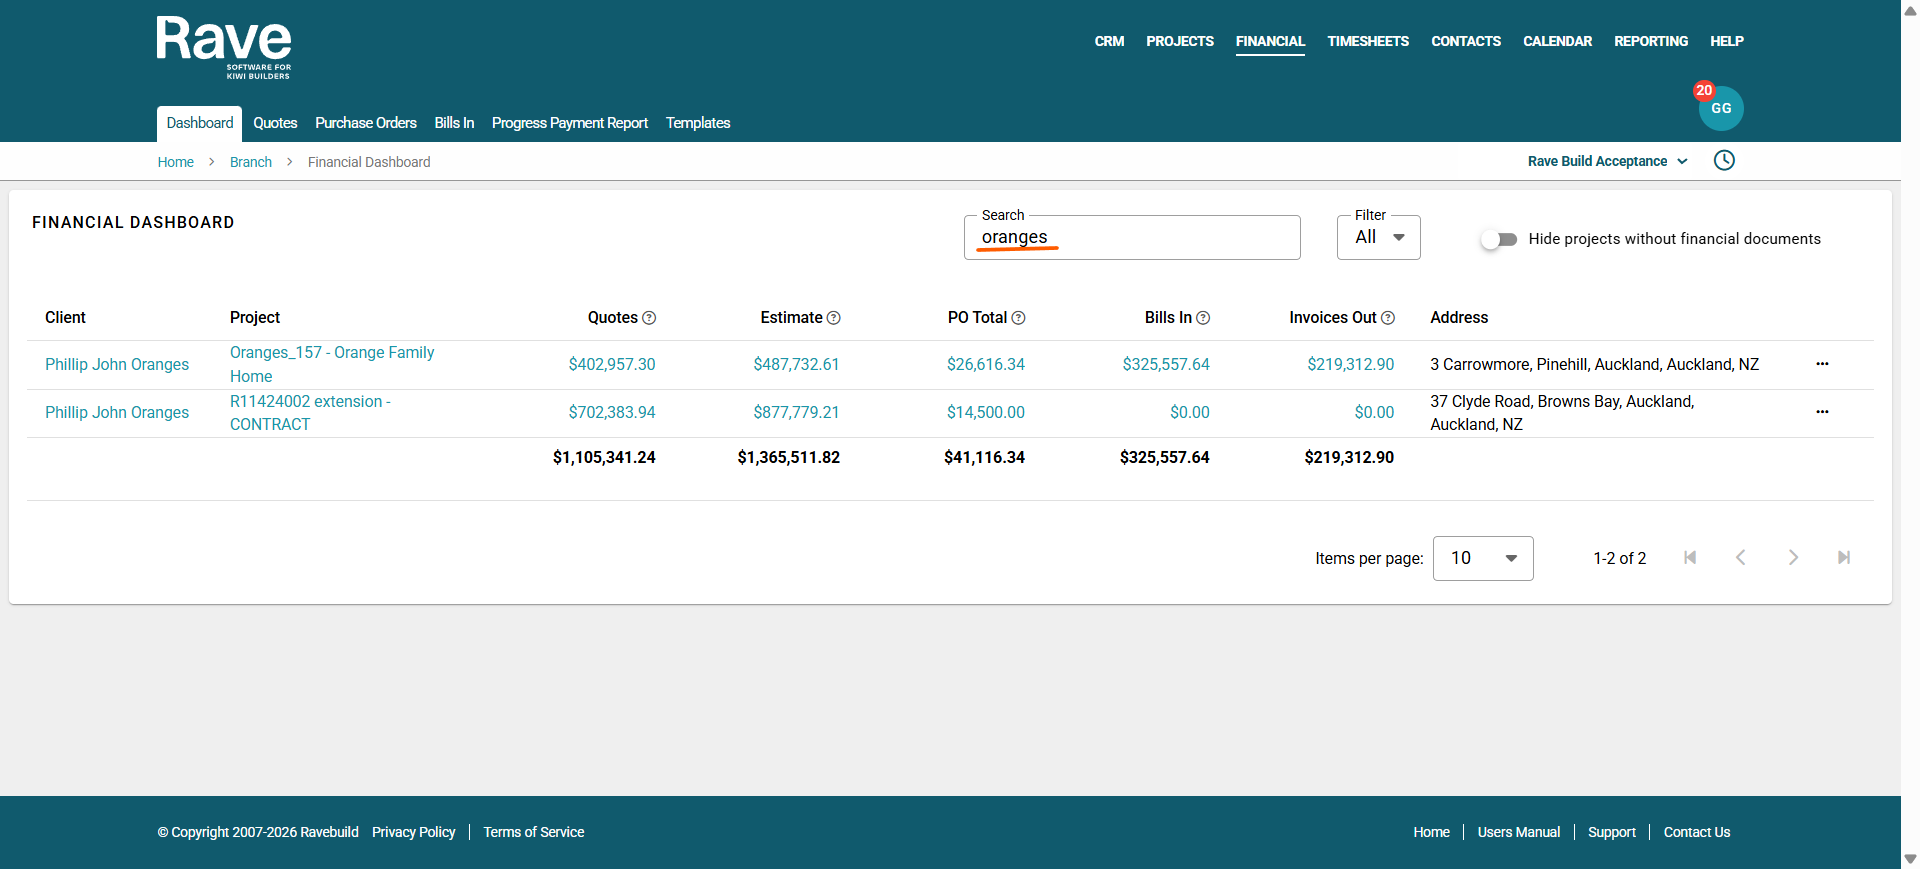The image size is (1920, 869).
Task: Click the clock history icon
Action: coord(1724,161)
